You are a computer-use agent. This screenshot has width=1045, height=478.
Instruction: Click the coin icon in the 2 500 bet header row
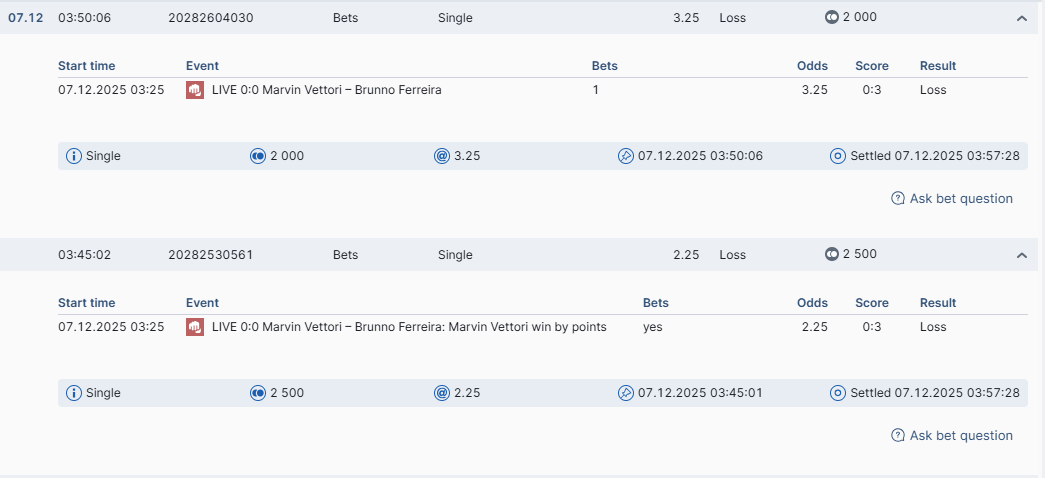coord(832,254)
